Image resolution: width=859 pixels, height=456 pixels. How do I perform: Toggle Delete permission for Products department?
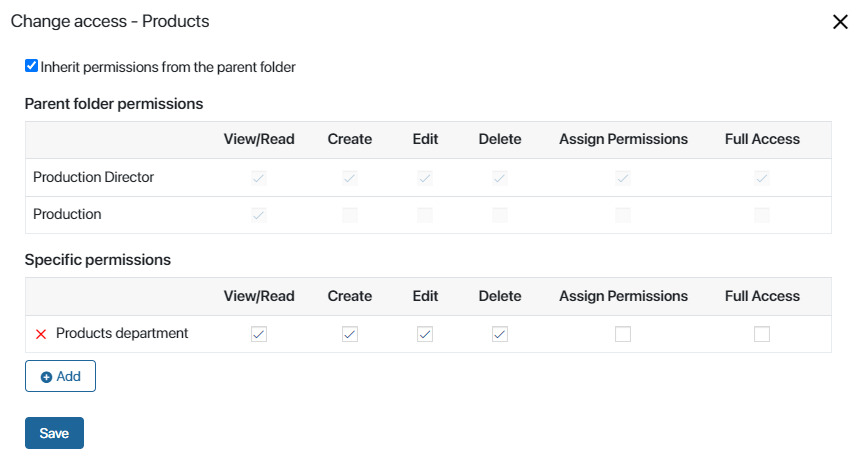point(500,334)
